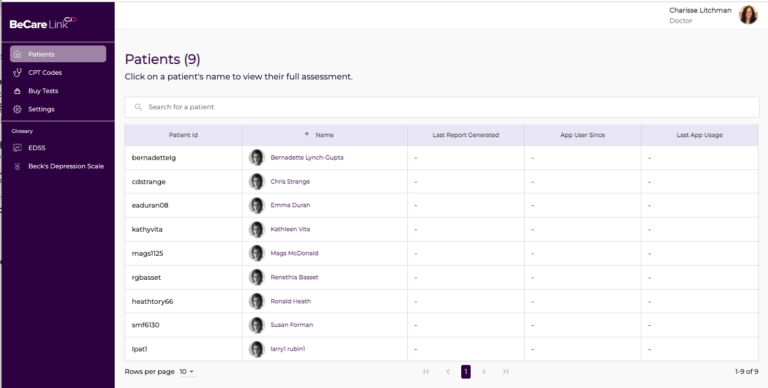Open Charisse Litchman profile avatar
The image size is (768, 388).
click(x=748, y=15)
